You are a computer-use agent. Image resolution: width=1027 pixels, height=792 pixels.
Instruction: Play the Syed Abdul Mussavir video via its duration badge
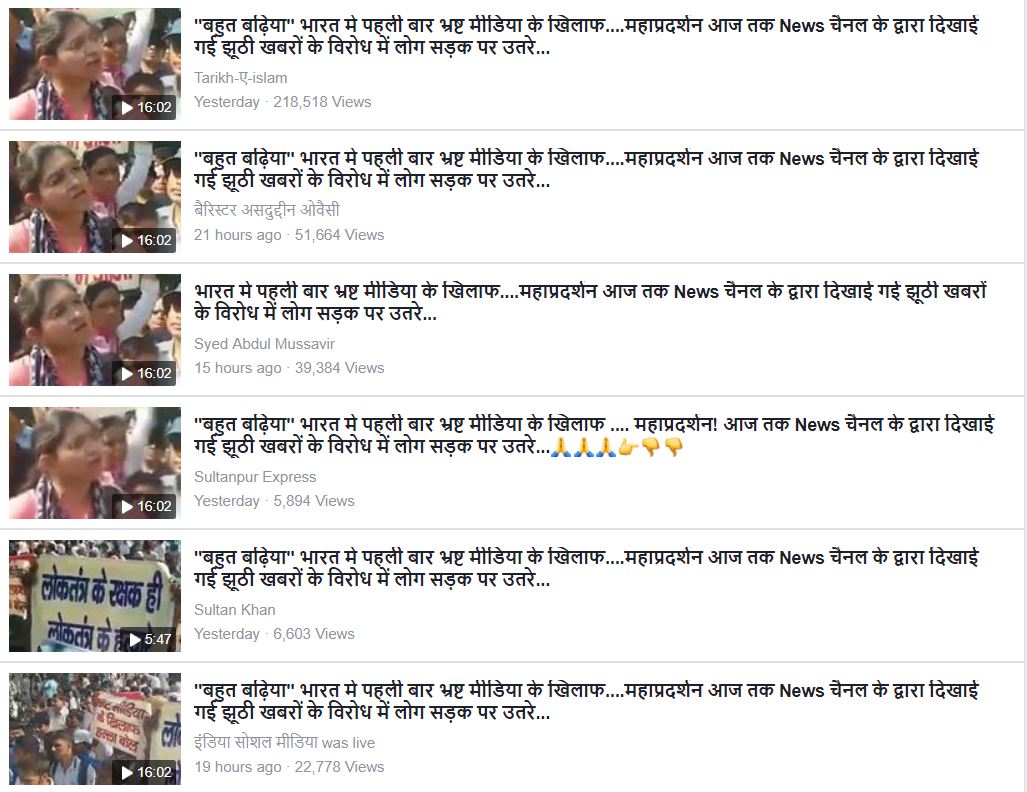coord(145,373)
